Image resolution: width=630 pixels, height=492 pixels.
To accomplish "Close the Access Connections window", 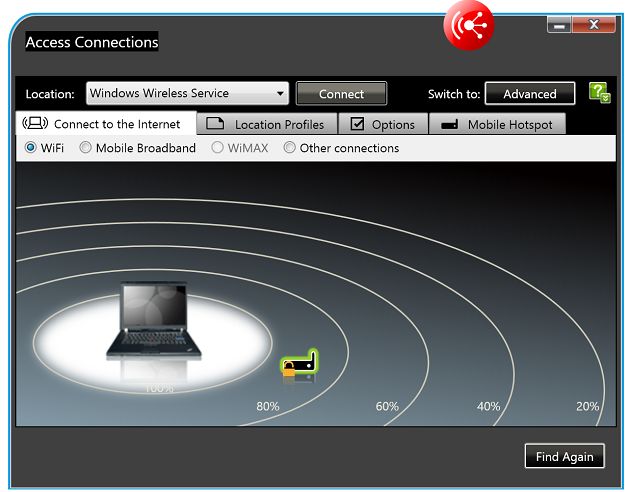I will (593, 25).
